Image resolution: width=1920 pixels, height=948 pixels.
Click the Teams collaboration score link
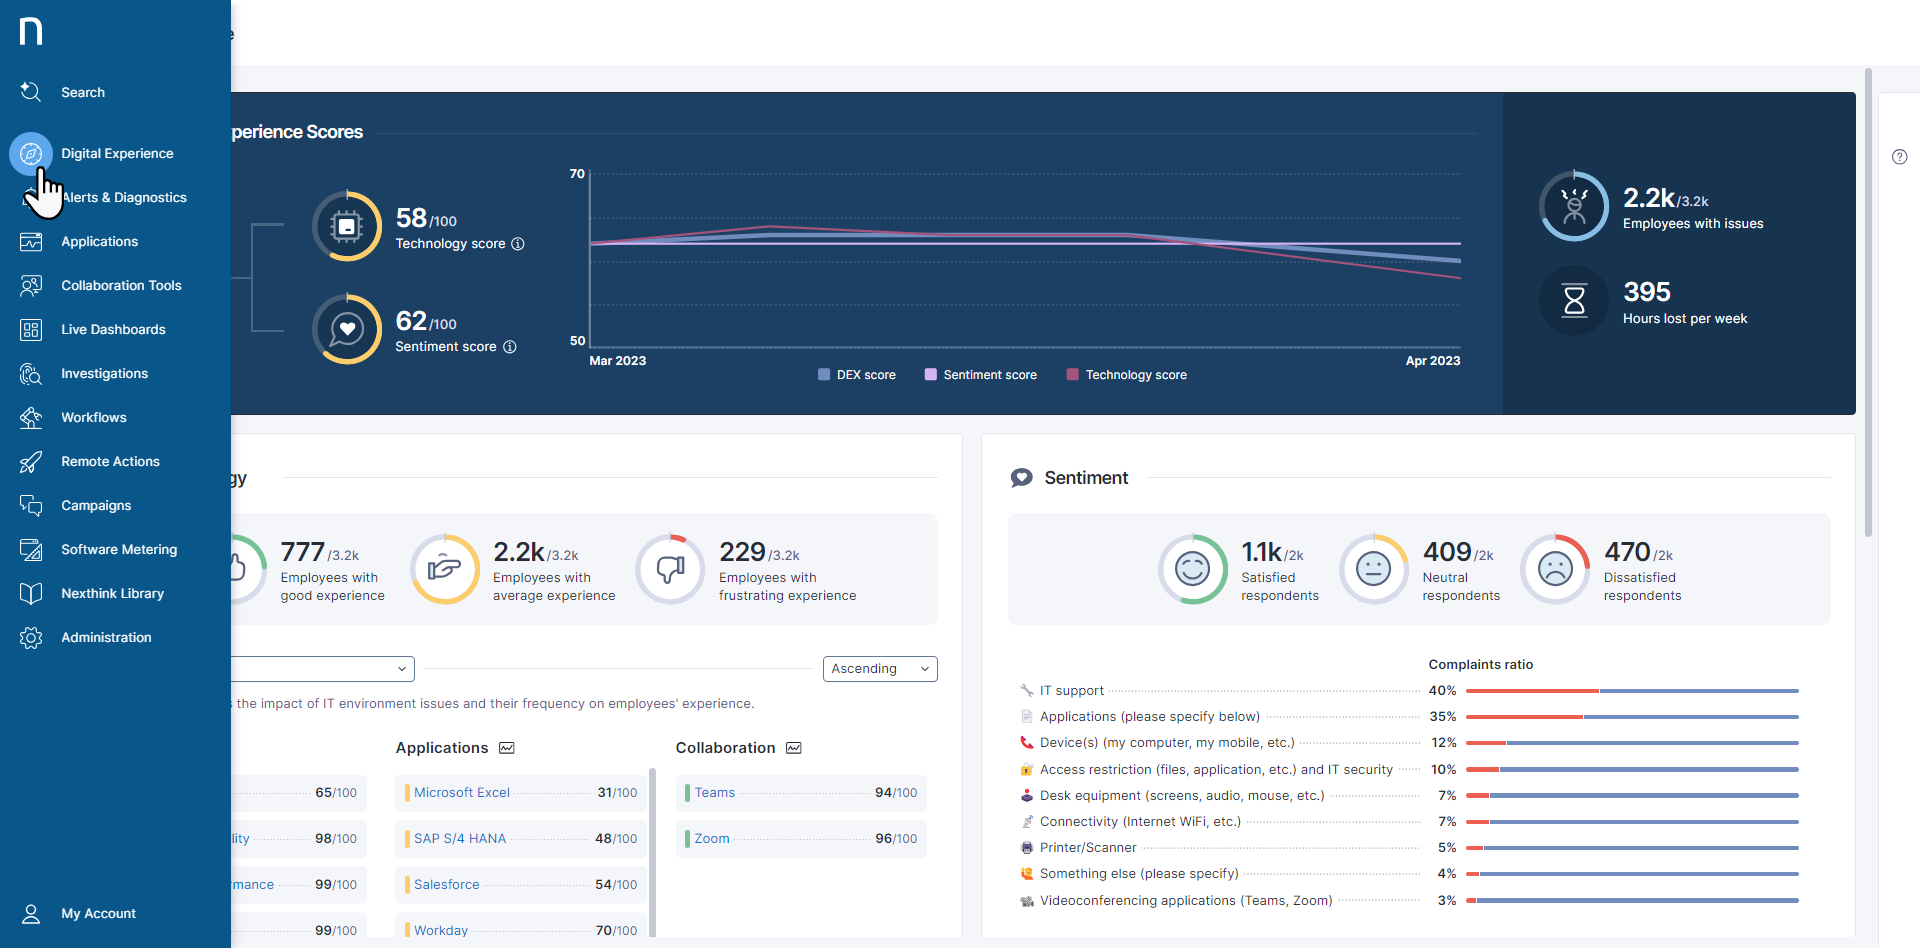(x=715, y=793)
